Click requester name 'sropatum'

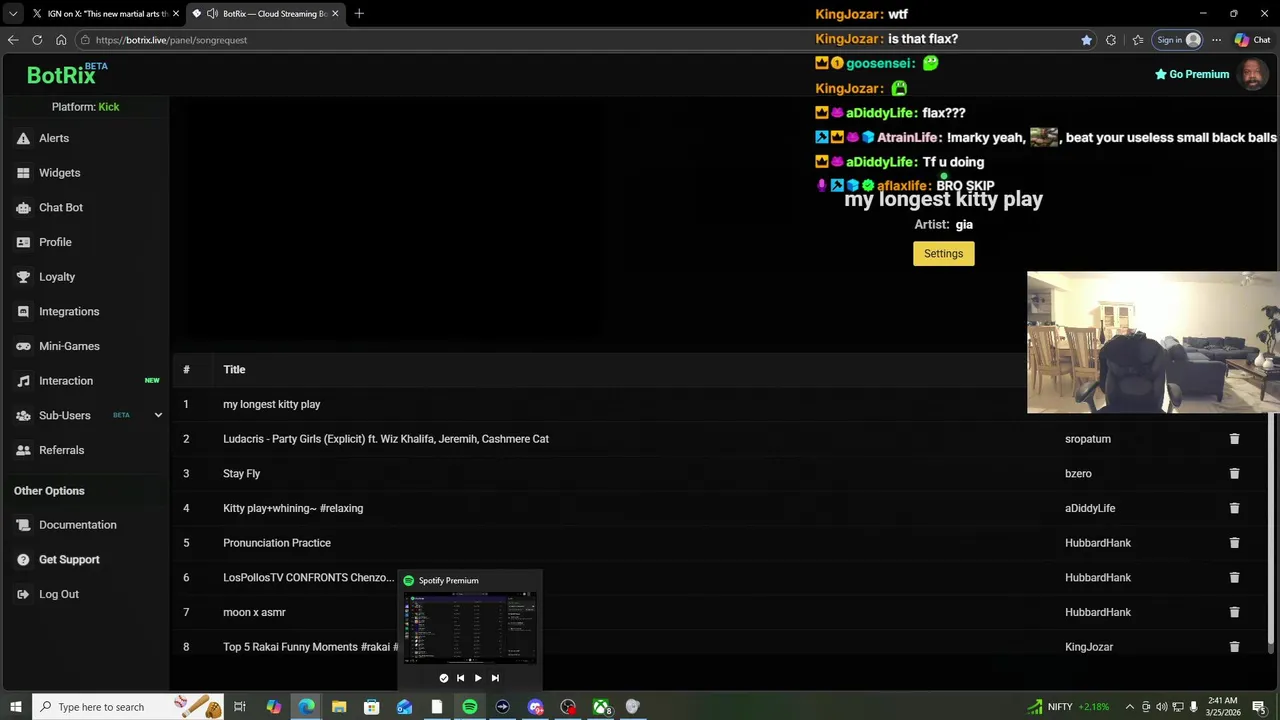[1087, 439]
